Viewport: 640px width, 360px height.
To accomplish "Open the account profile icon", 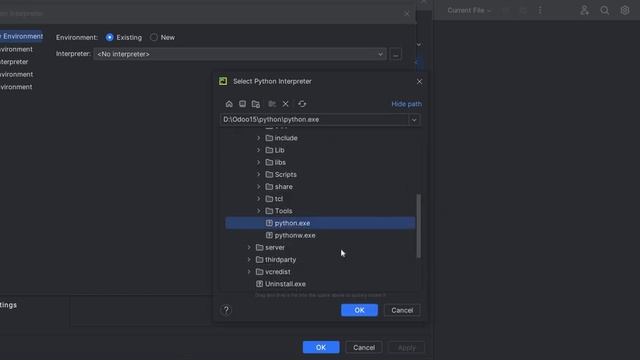I will coord(584,11).
